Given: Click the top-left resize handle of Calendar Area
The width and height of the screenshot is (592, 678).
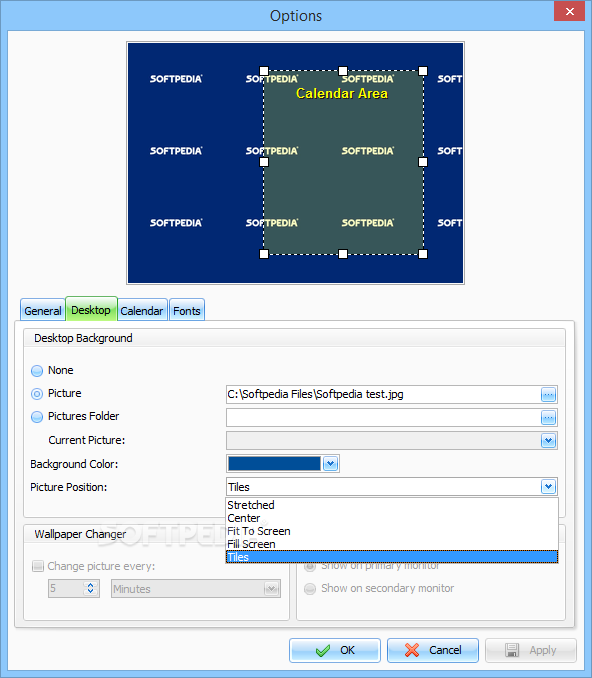Looking at the screenshot, I should click(264, 71).
